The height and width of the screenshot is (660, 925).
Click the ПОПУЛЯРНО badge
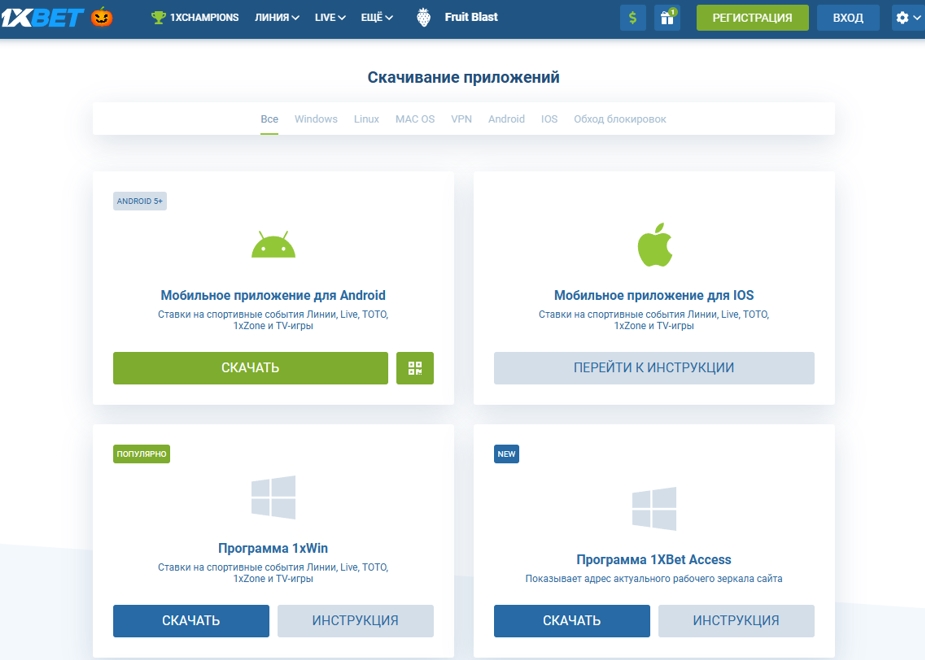(x=142, y=454)
